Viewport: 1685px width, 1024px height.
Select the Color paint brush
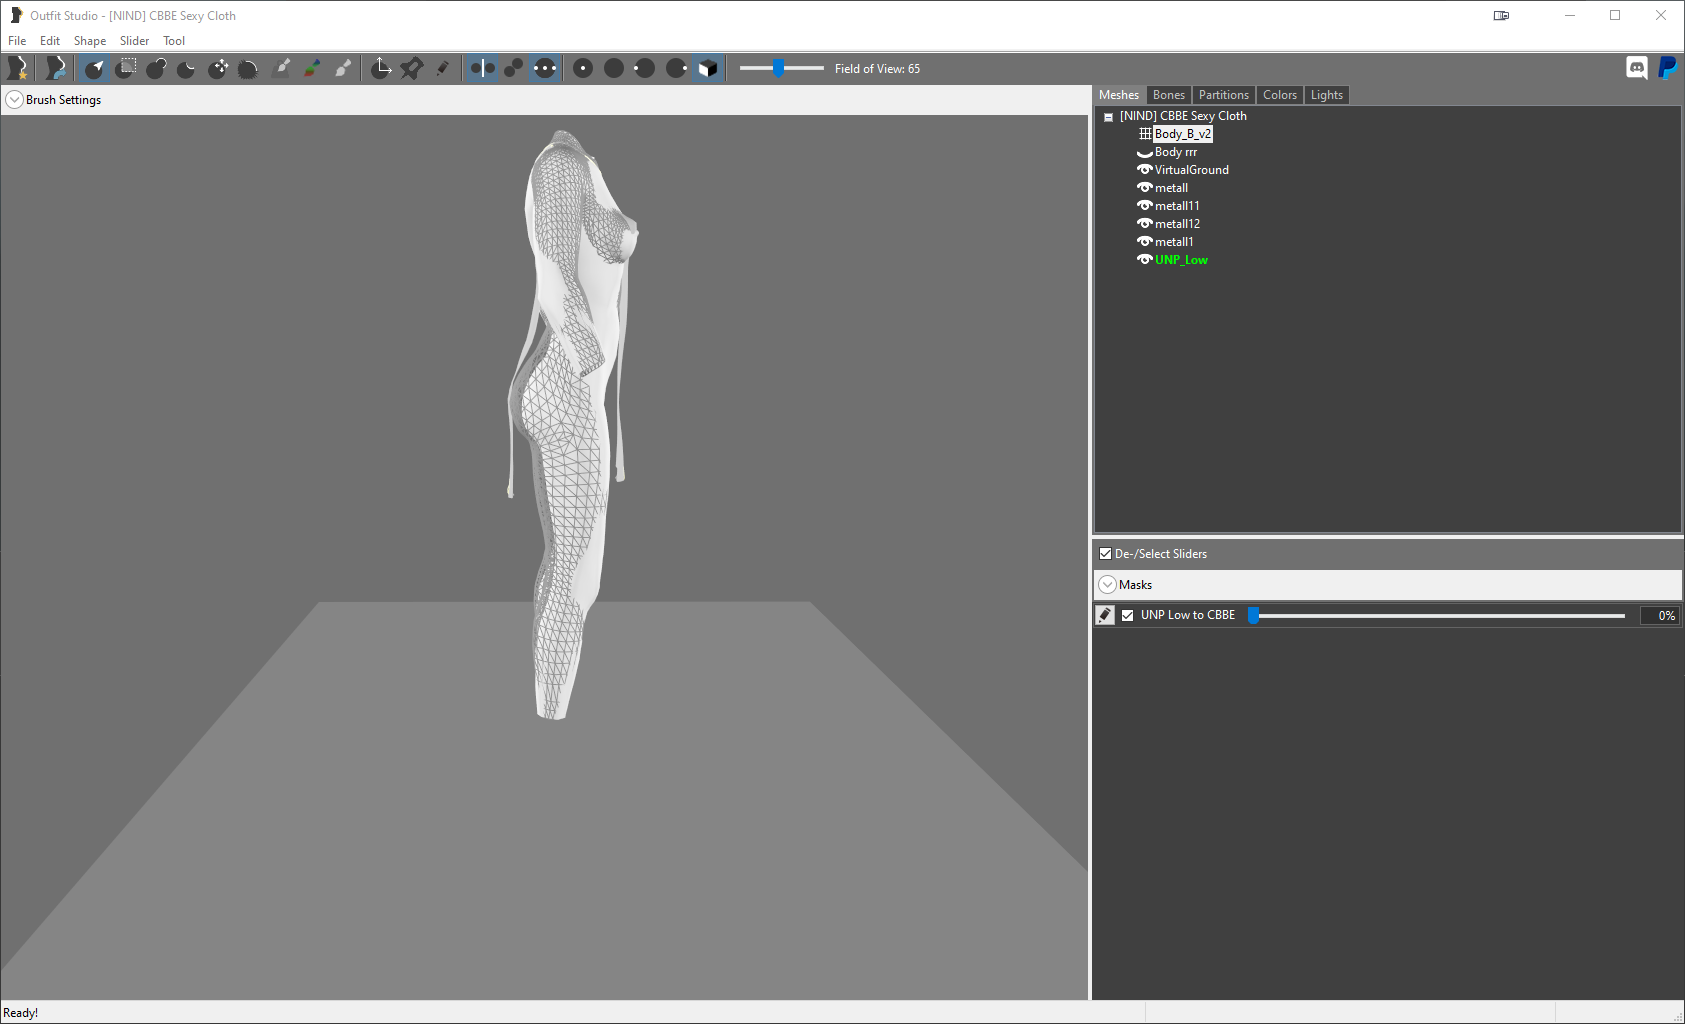pos(312,68)
